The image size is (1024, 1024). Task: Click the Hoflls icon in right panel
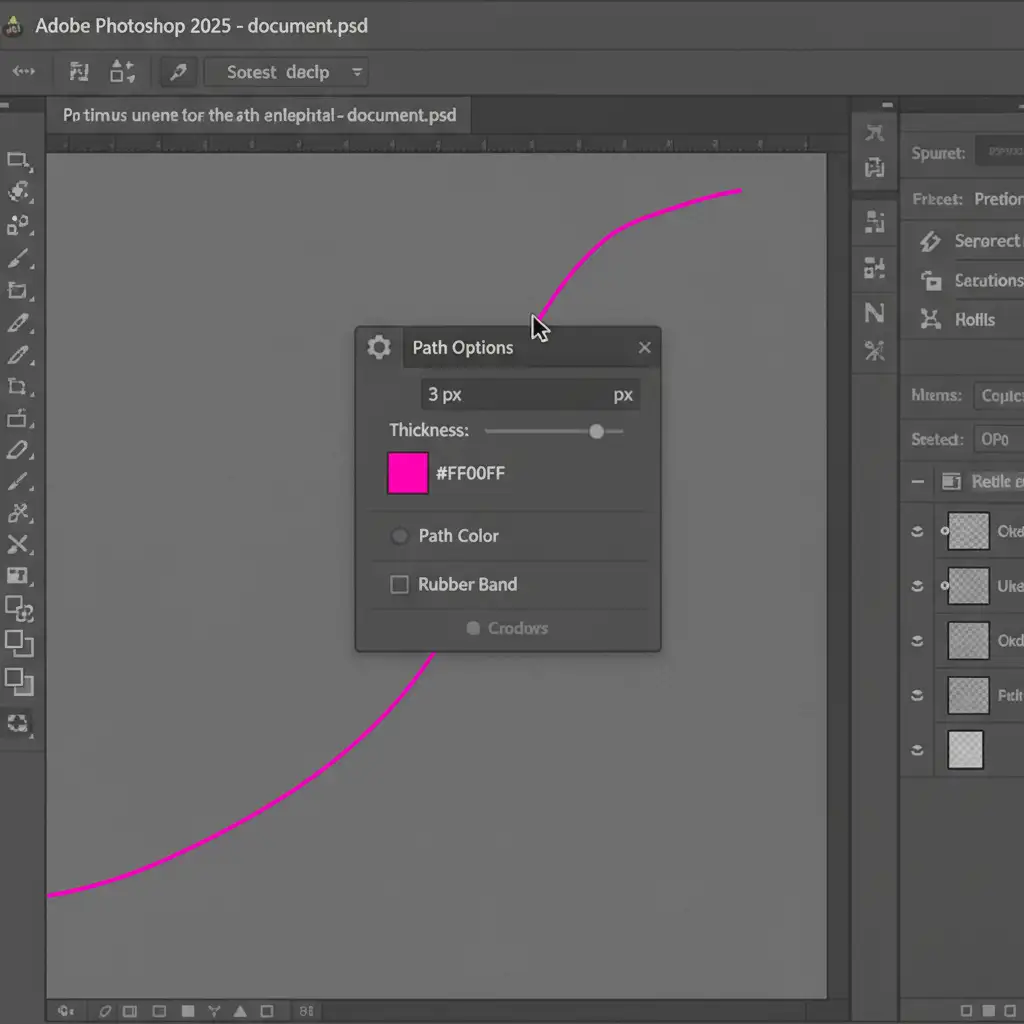point(931,320)
